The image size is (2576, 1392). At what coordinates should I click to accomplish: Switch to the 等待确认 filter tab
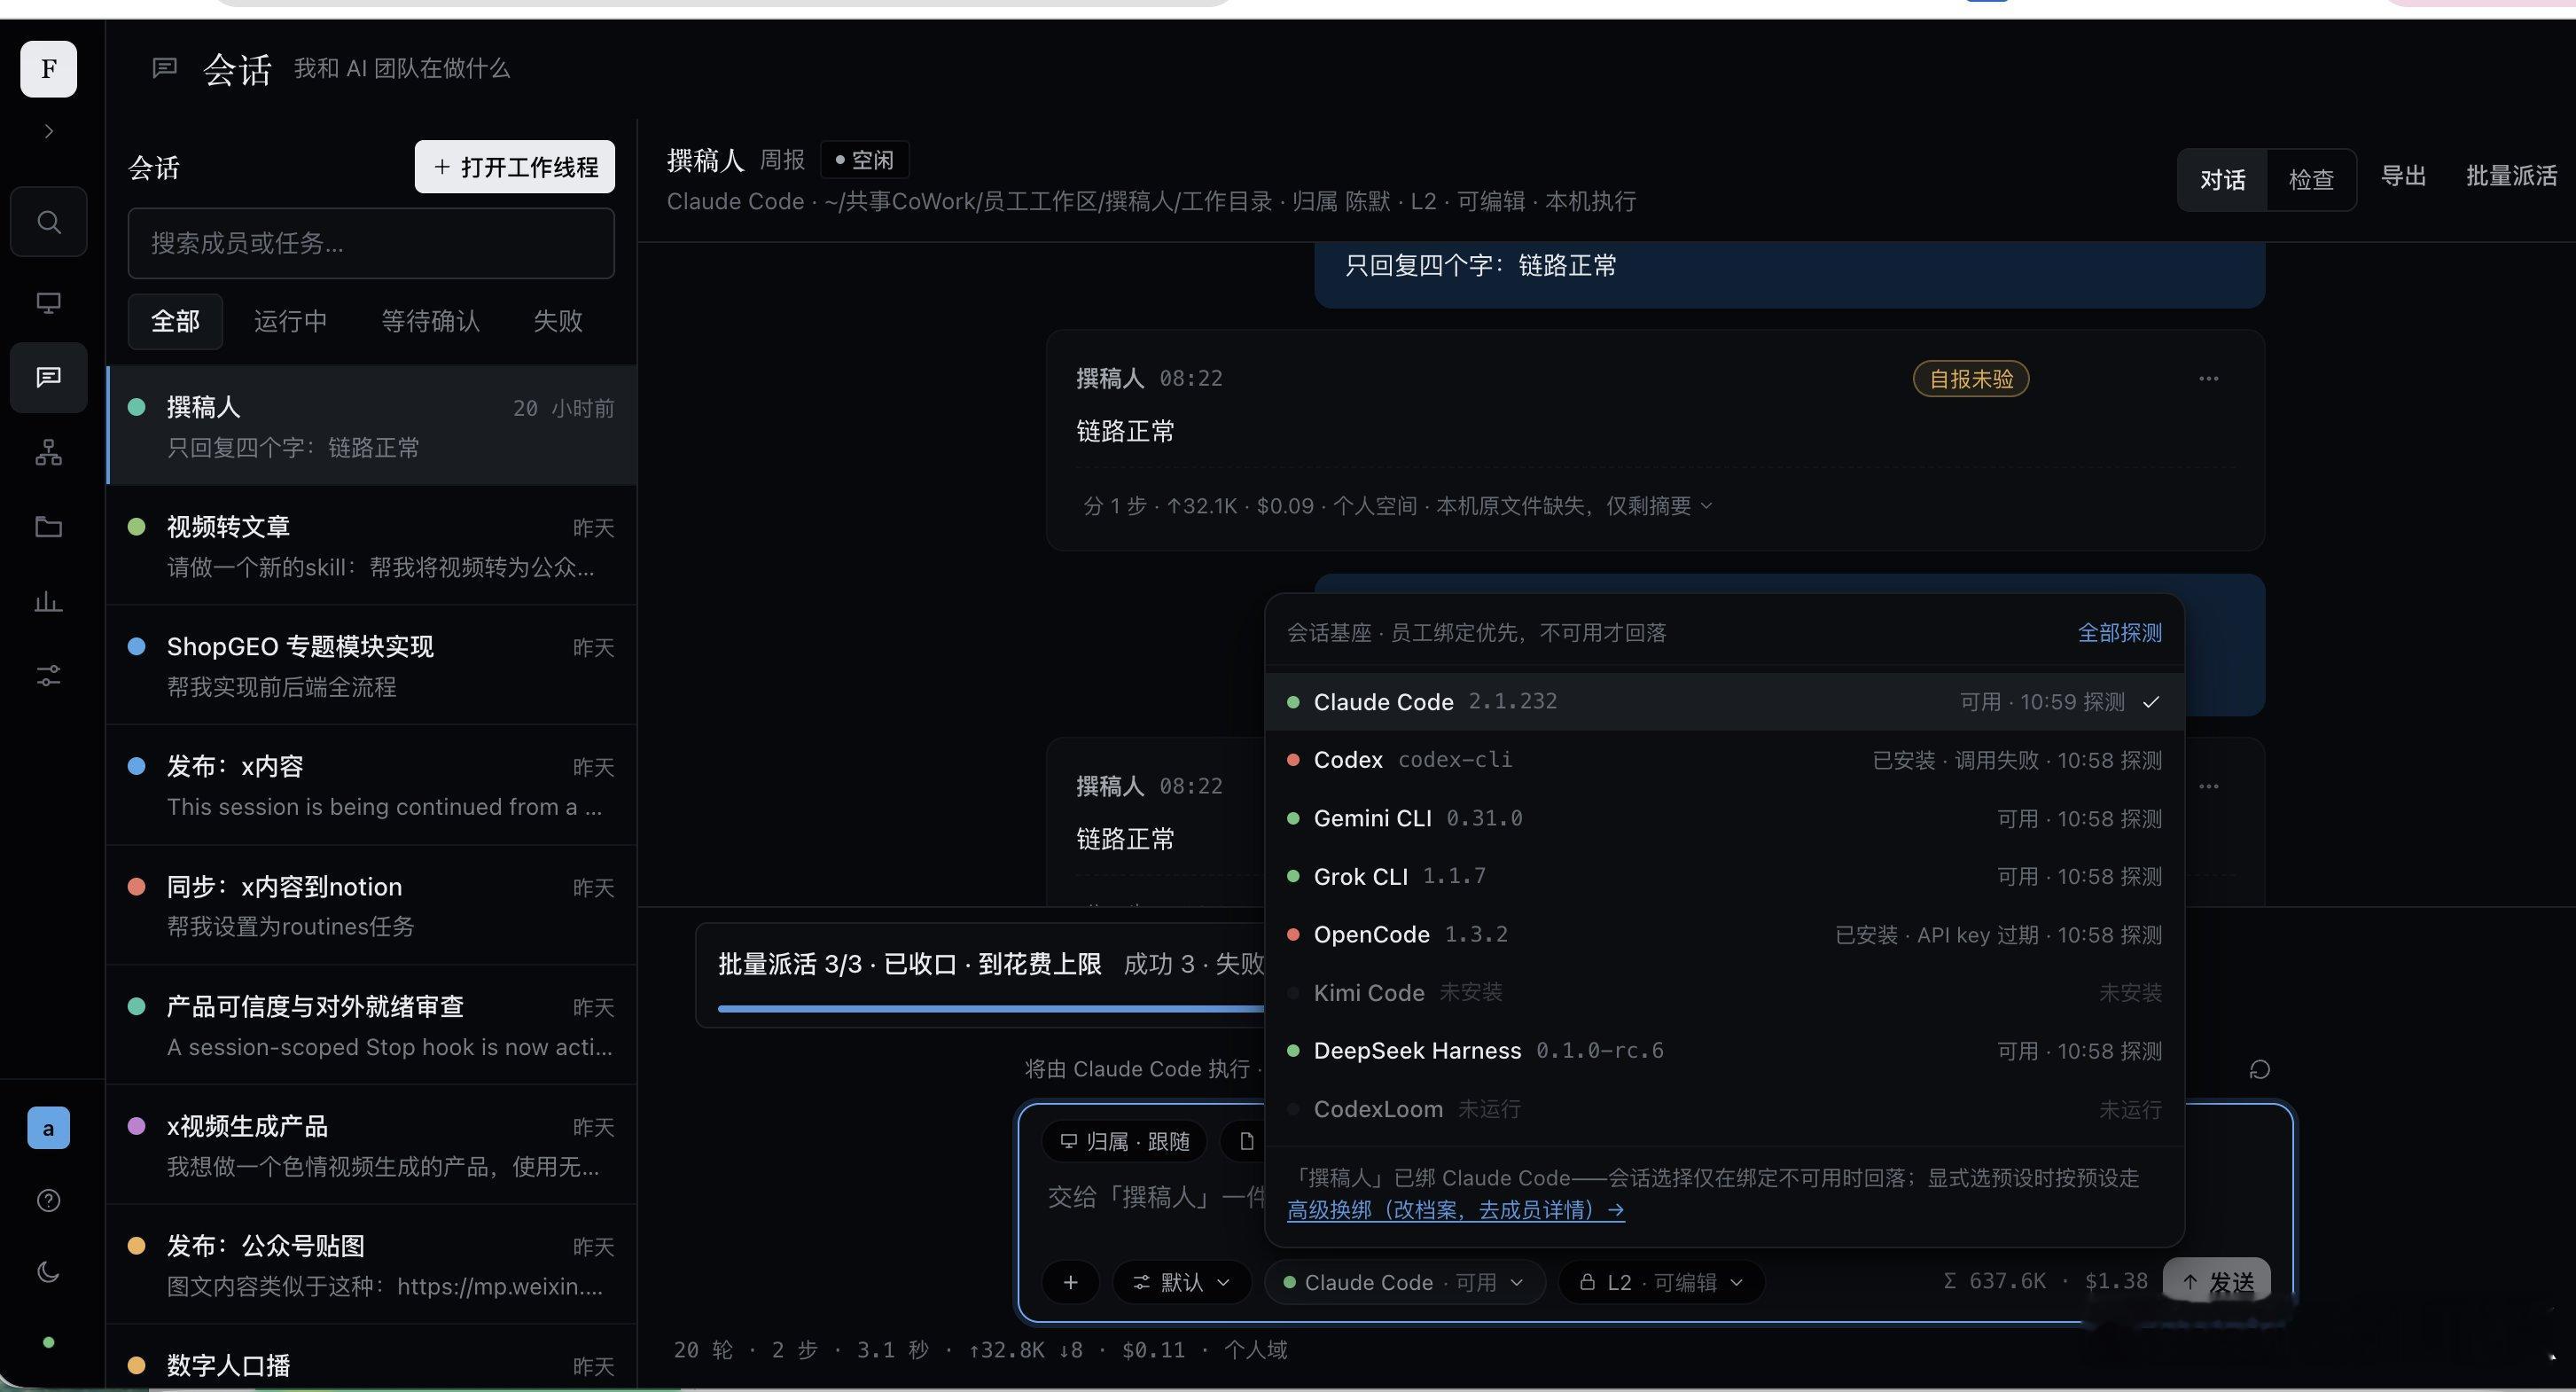tap(430, 321)
